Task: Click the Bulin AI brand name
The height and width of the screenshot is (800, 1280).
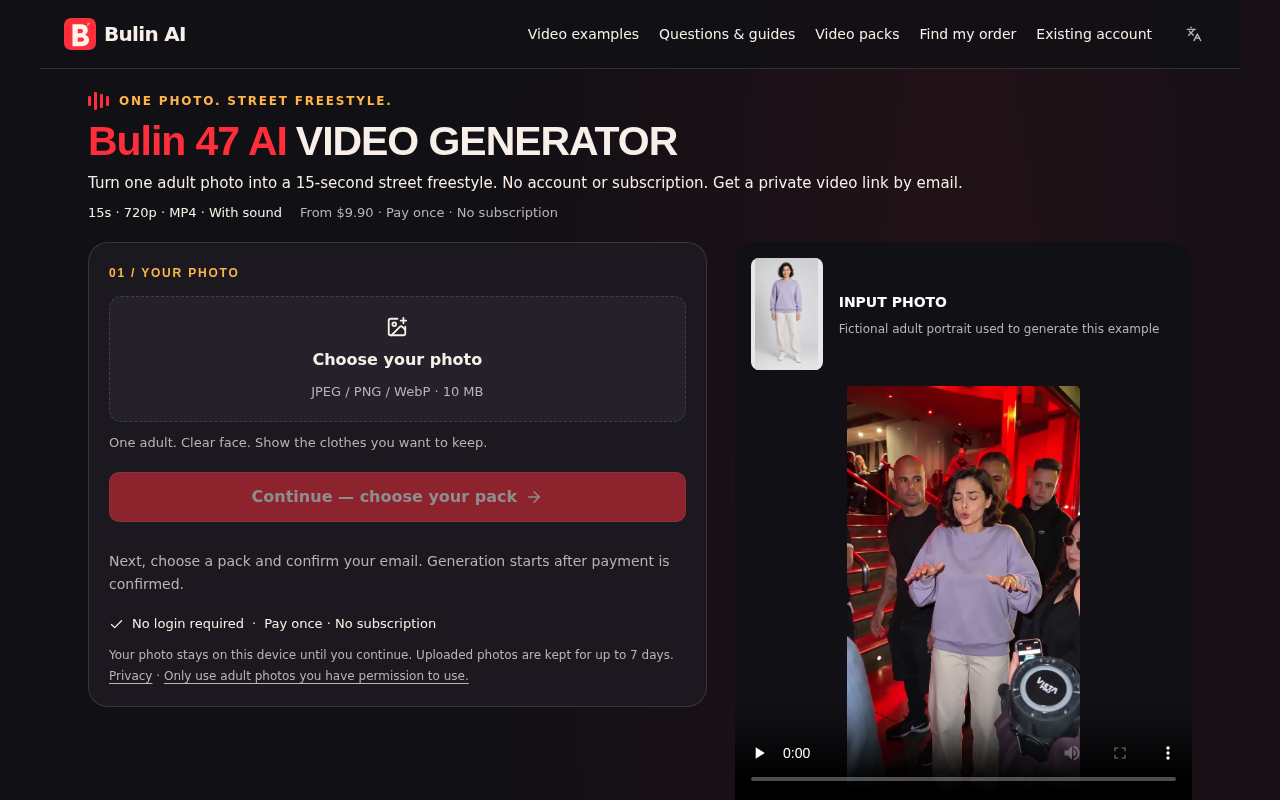Action: 145,34
